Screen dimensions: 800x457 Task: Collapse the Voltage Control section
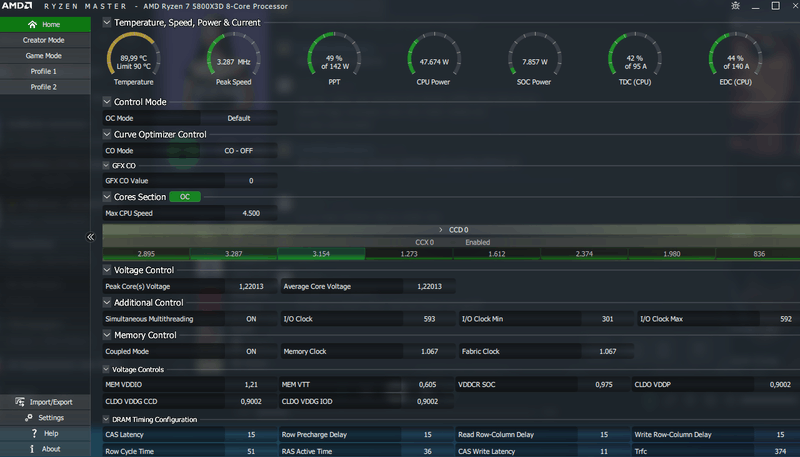(x=107, y=270)
